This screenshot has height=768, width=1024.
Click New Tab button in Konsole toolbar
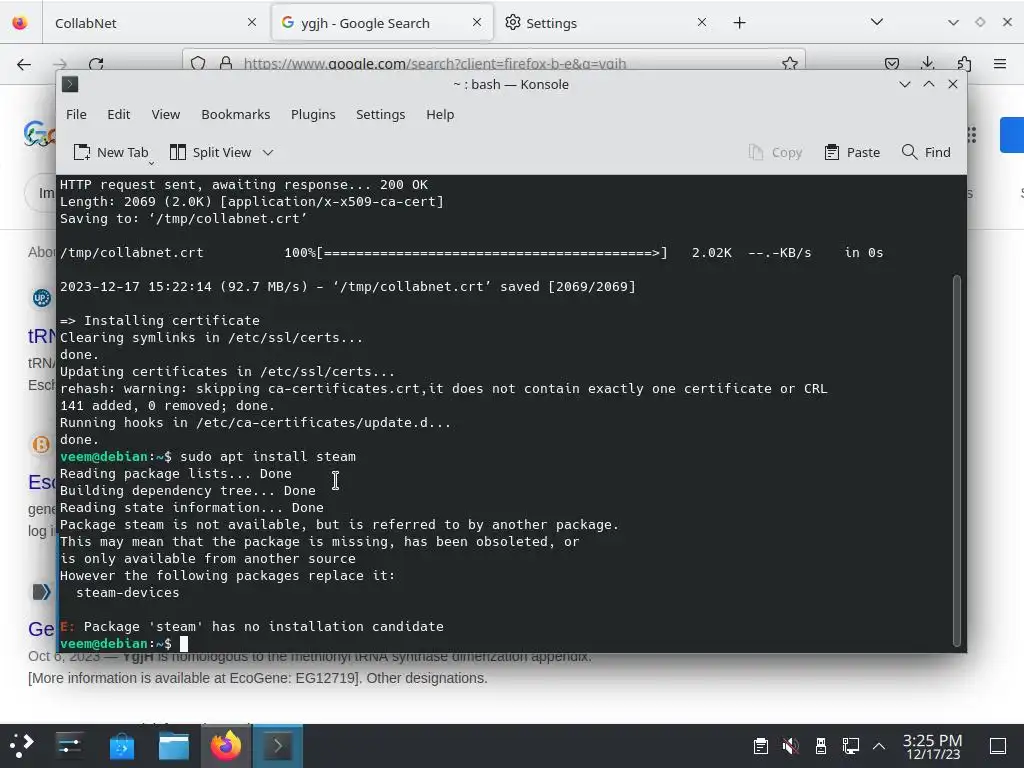coord(111,152)
